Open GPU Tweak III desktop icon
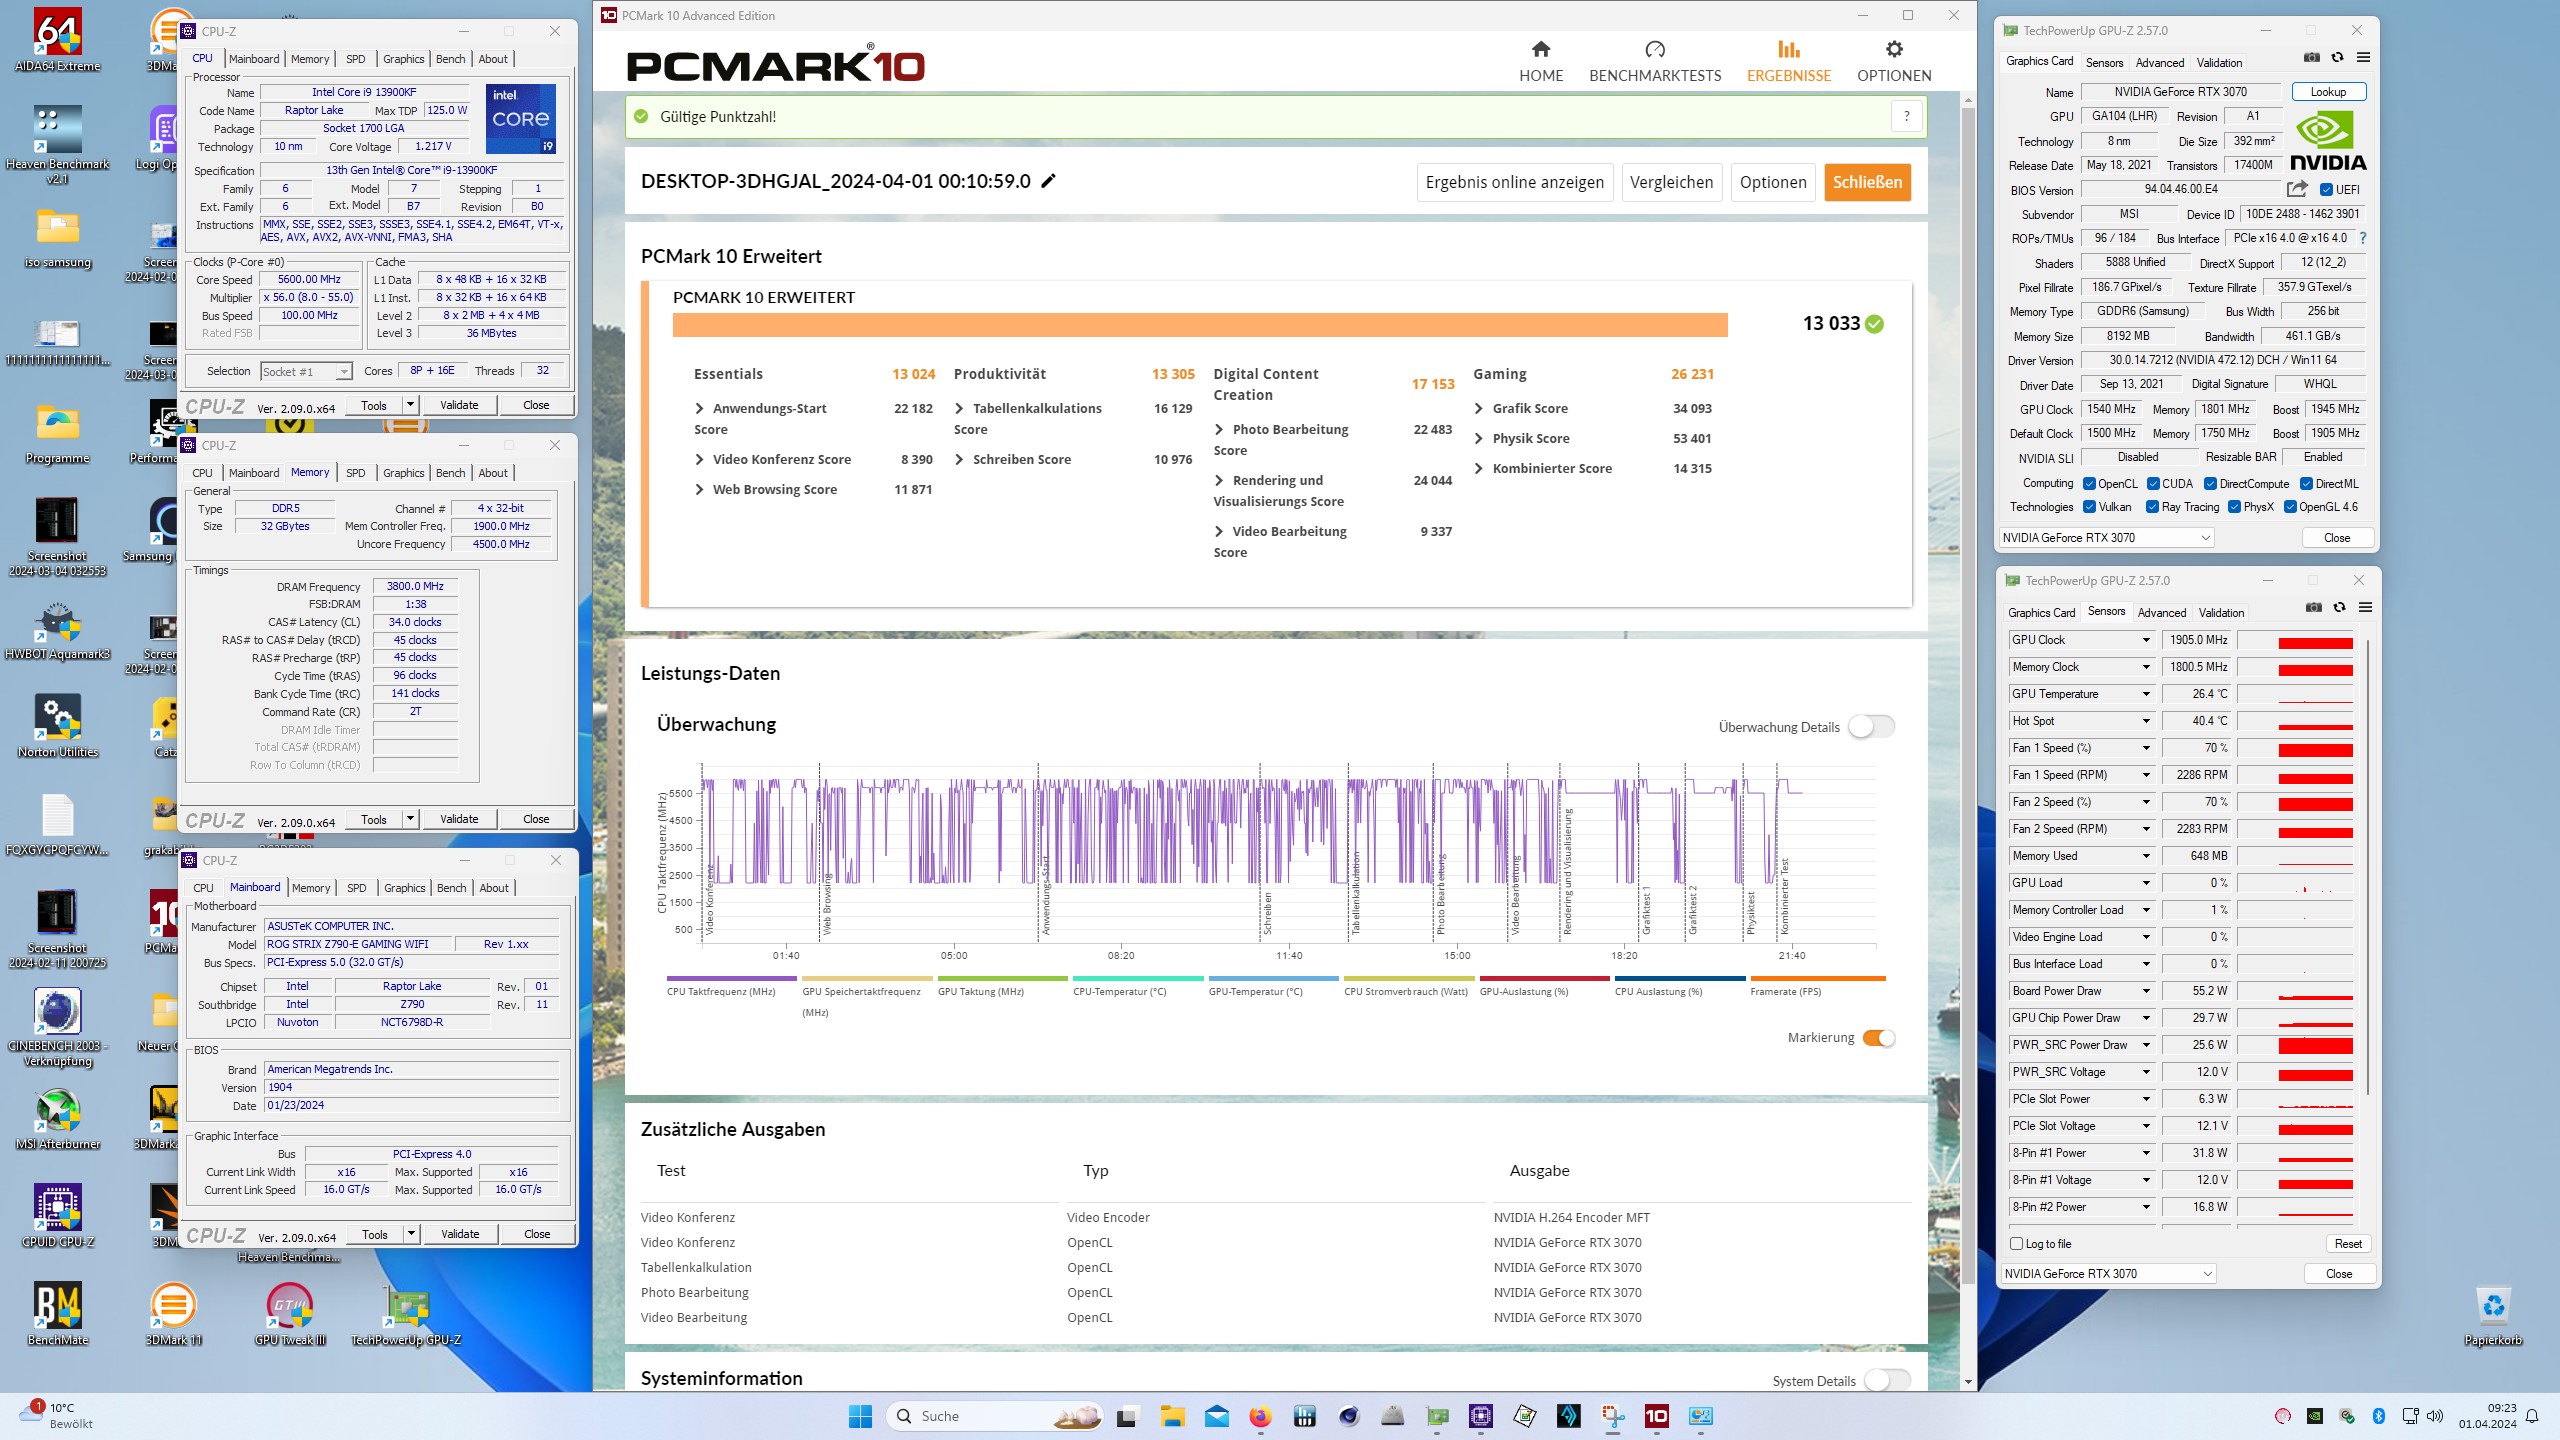 [x=290, y=1316]
